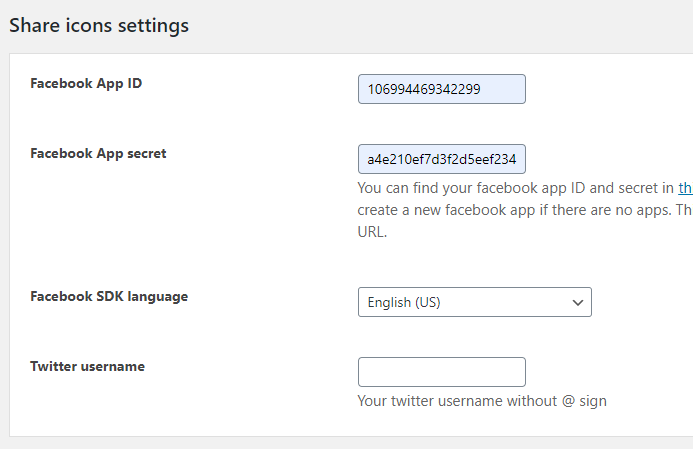693x449 pixels.
Task: Click the 'Facebook App ID' label
Action: (x=86, y=83)
